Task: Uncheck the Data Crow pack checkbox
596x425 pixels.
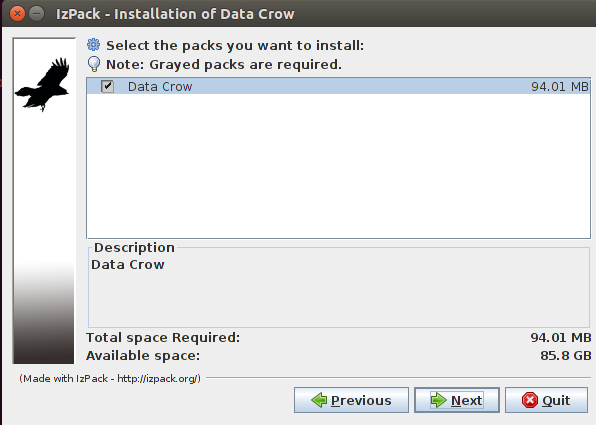Action: point(108,86)
